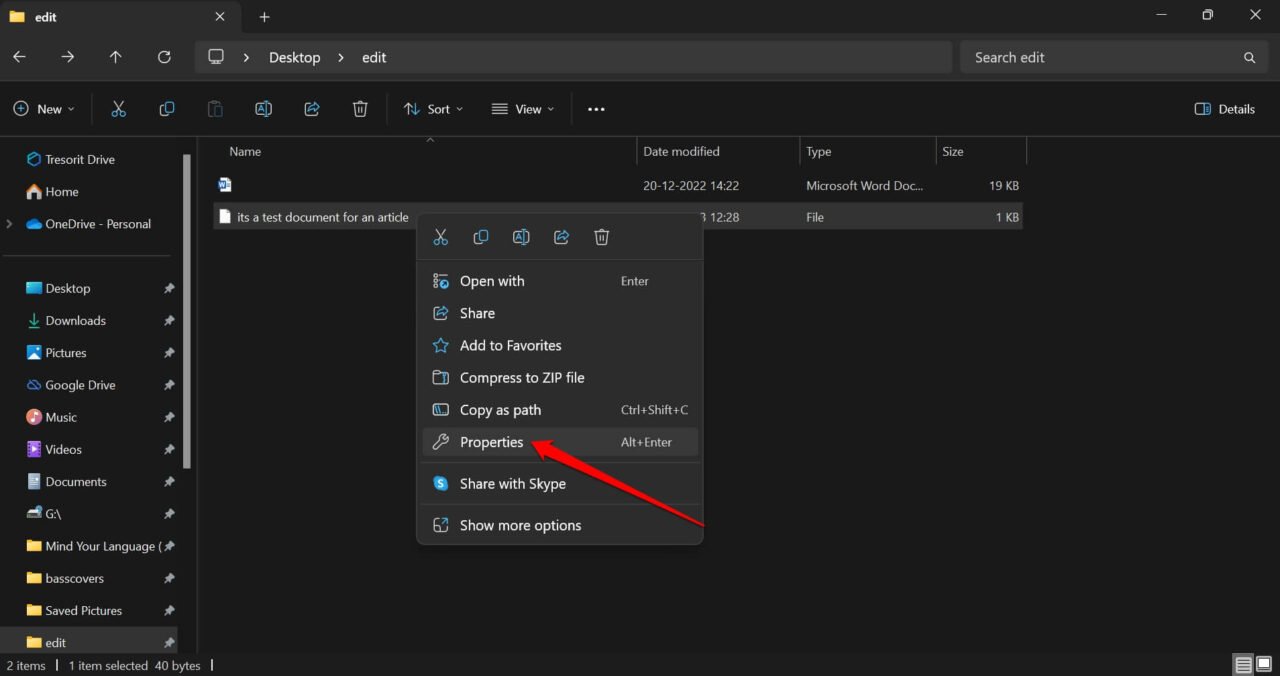Expand OneDrive - Personal in the sidebar
Screen dimensions: 1280x676
[7, 223]
